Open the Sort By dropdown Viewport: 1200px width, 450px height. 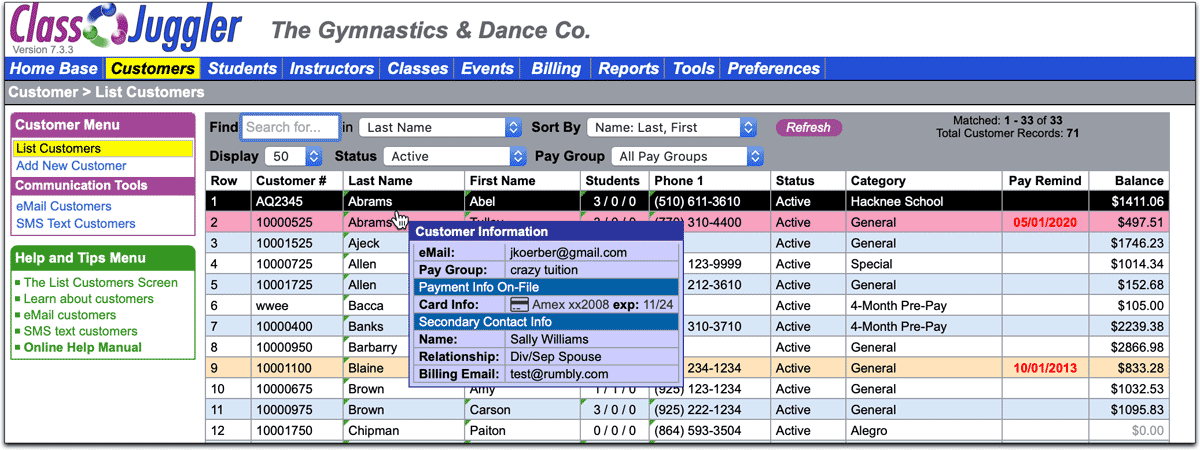coord(672,128)
